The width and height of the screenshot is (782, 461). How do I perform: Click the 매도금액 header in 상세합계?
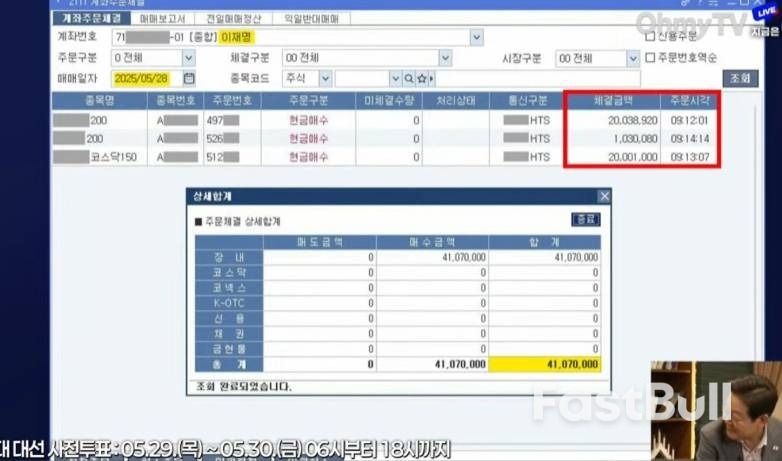click(x=320, y=242)
